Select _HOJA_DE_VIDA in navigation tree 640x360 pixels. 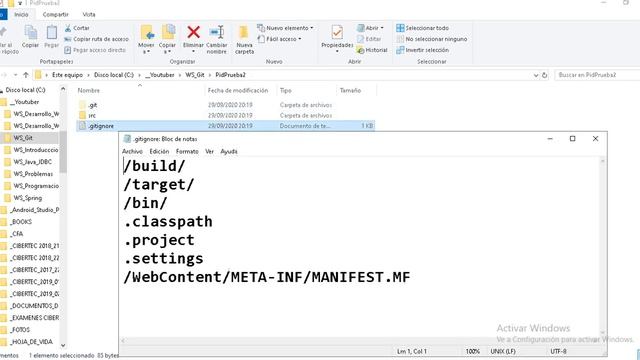pyautogui.click(x=32, y=342)
